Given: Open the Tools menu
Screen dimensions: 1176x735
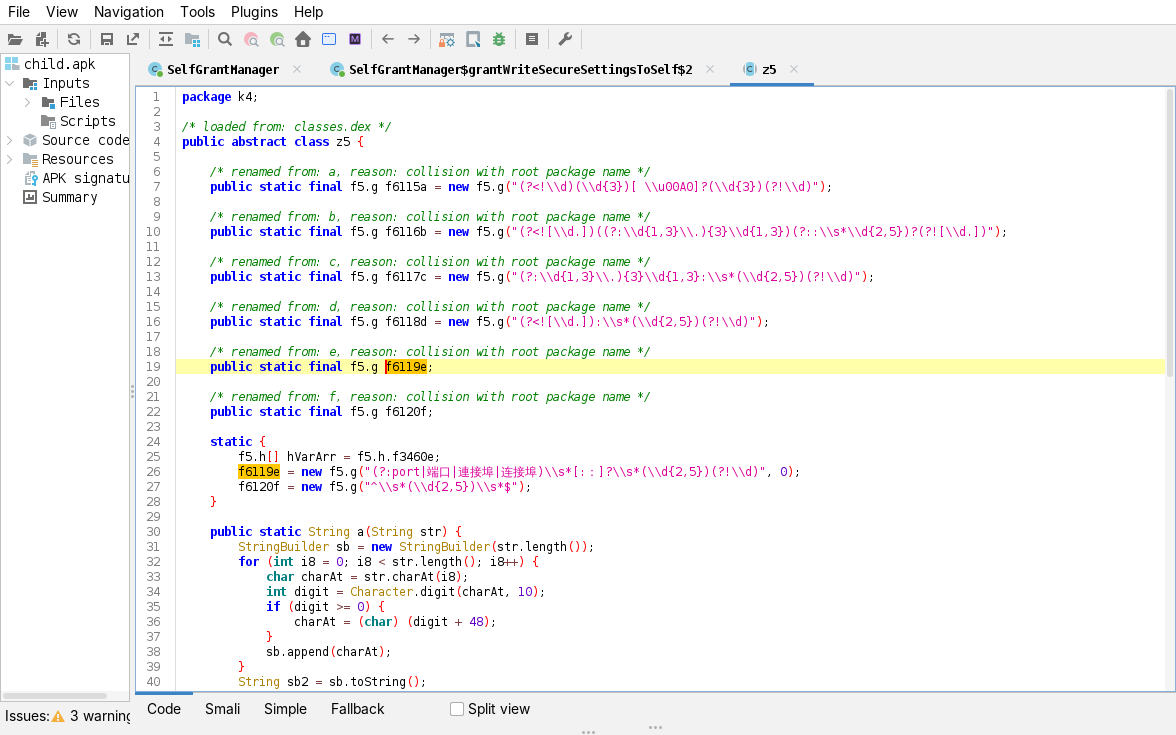Looking at the screenshot, I should pyautogui.click(x=197, y=12).
